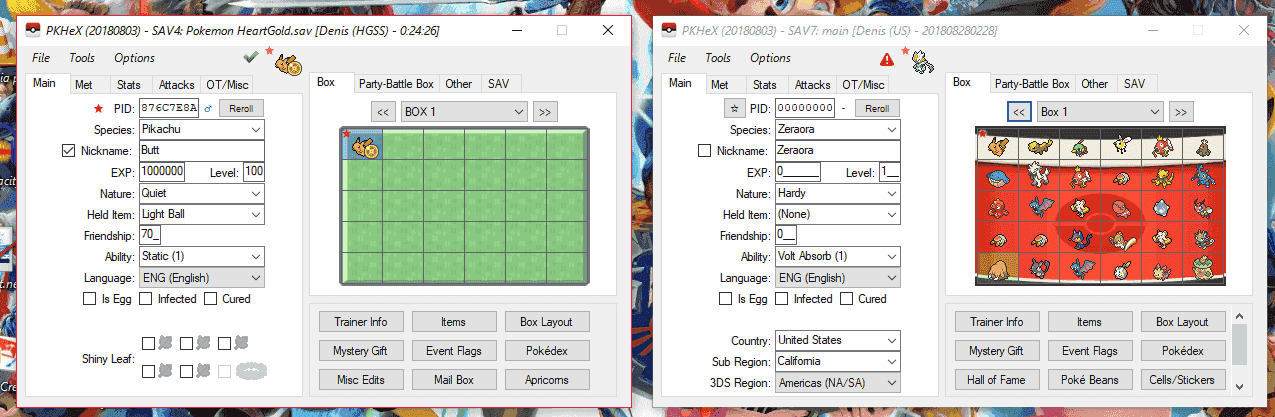Open the Country dropdown showing United States

click(837, 340)
